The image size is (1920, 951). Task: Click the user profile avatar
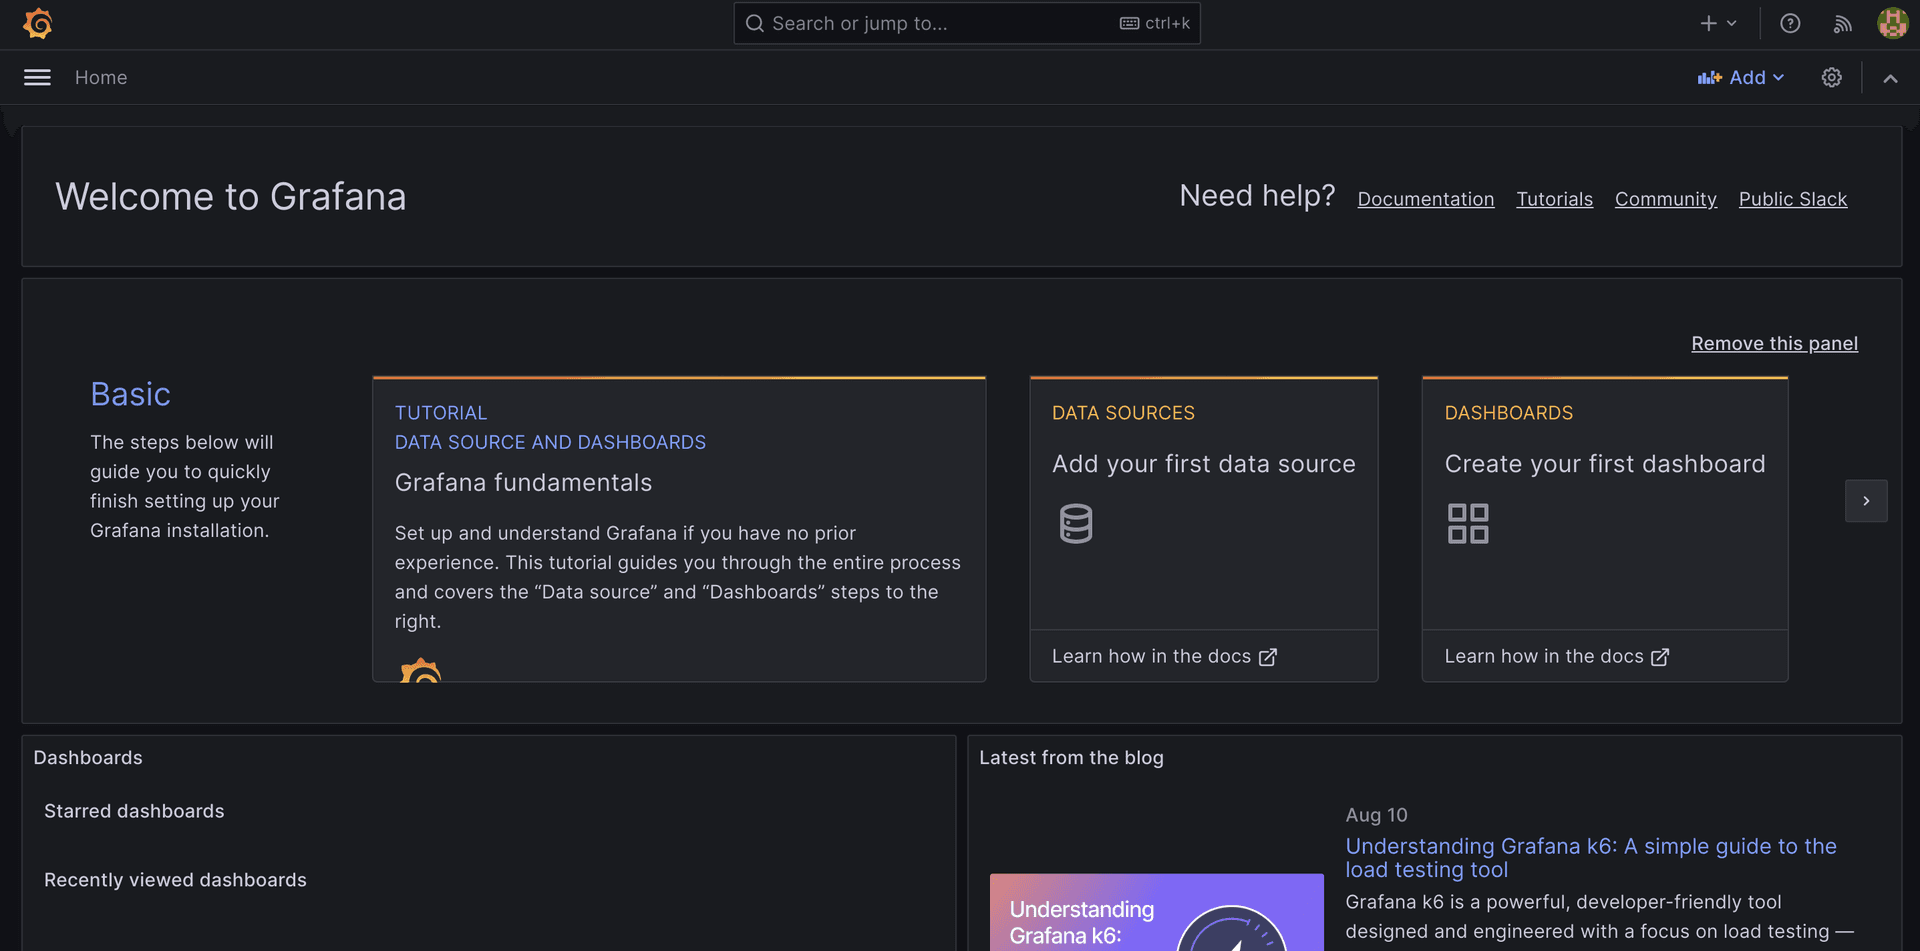point(1892,24)
